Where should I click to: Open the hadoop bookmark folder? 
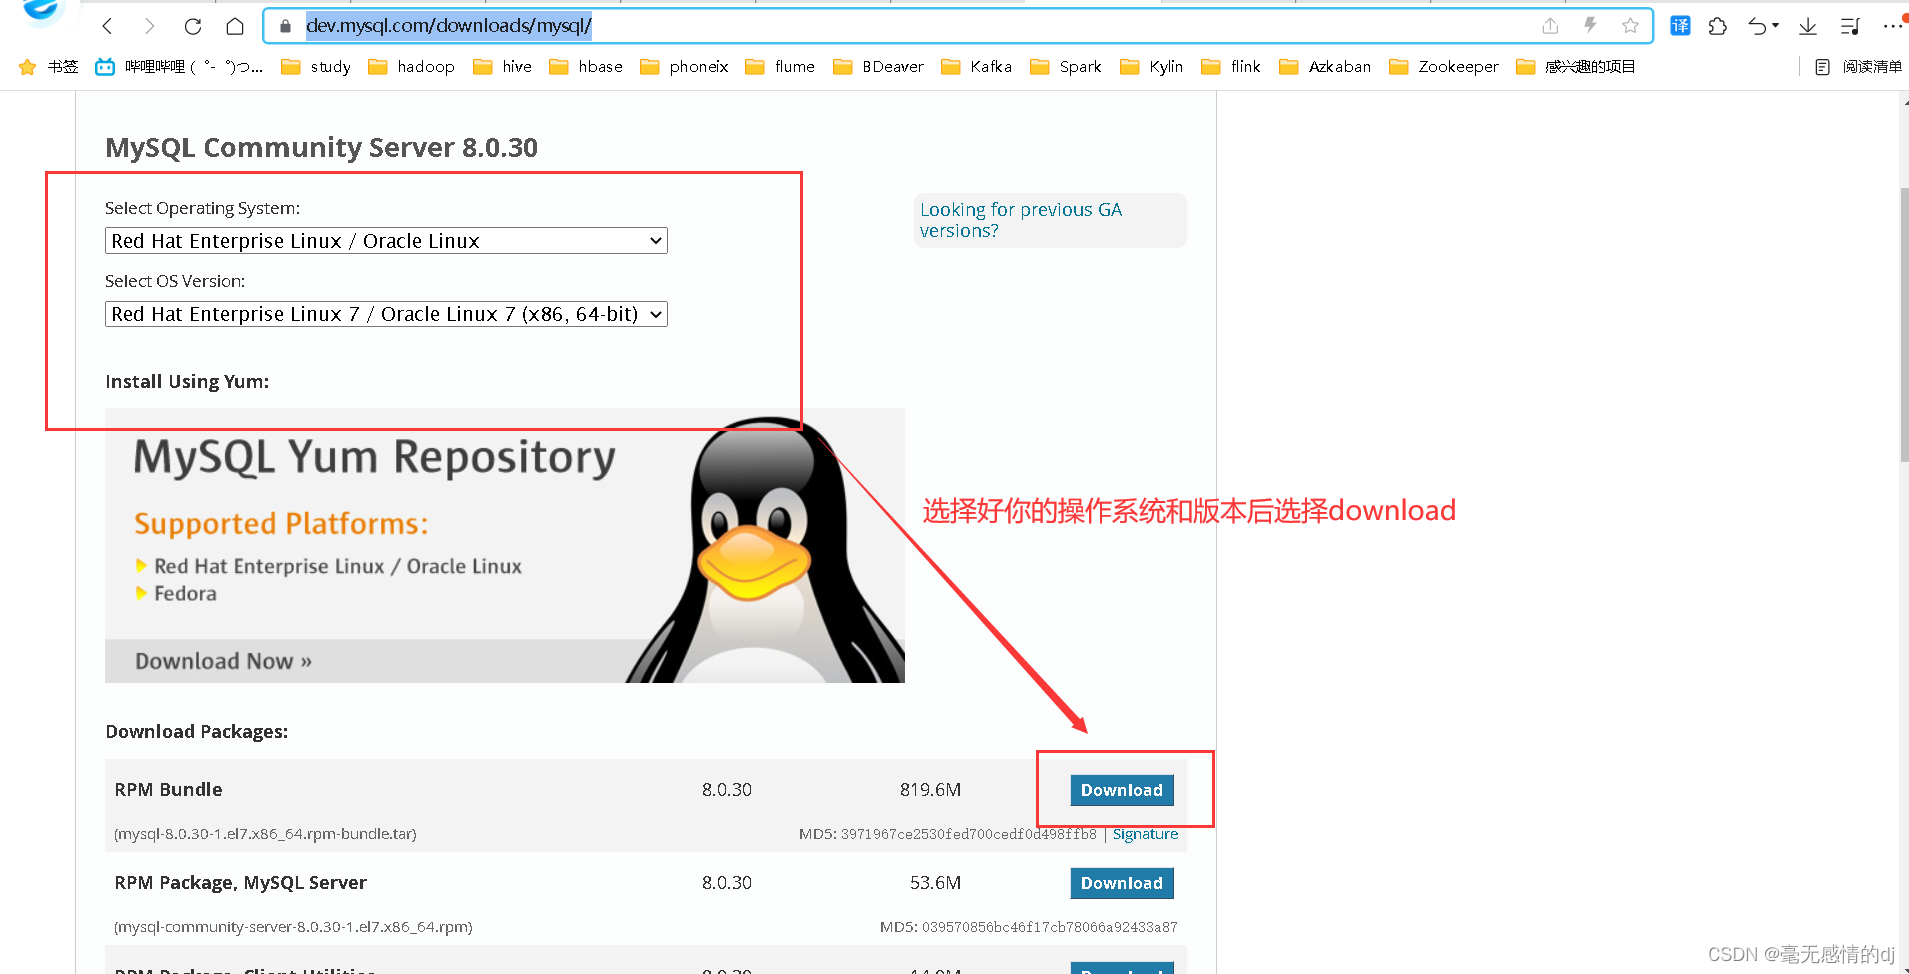(411, 67)
